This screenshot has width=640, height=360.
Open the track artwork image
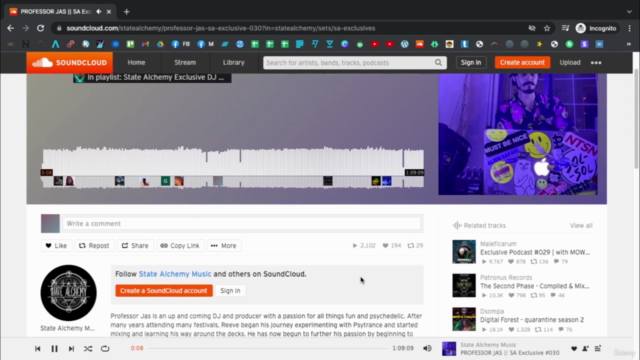[518, 134]
